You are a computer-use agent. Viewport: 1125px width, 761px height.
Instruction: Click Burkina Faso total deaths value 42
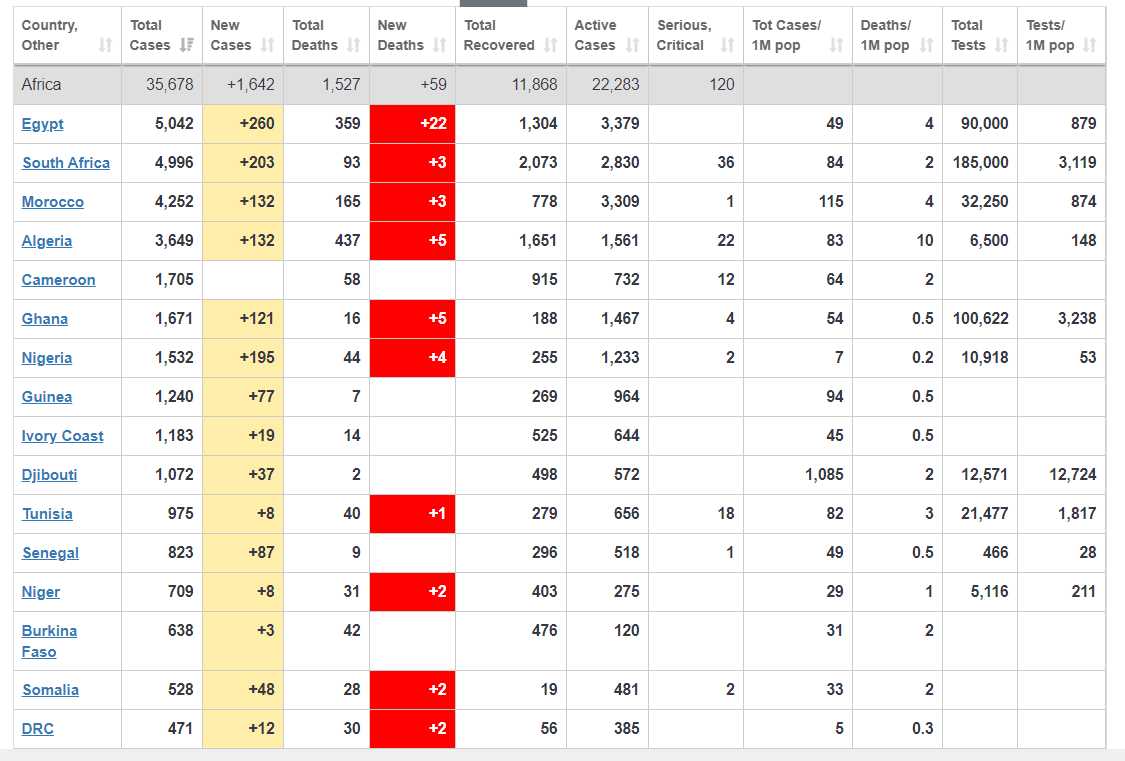(352, 630)
